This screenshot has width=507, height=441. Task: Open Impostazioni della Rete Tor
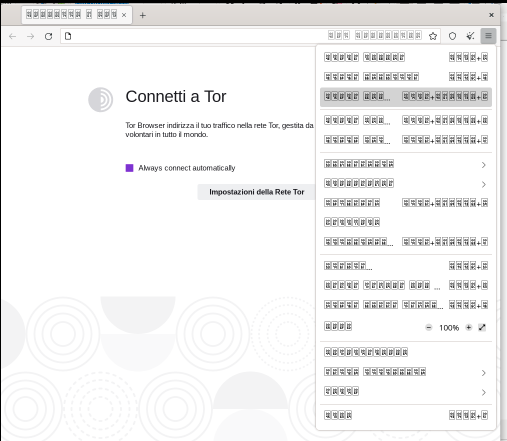click(256, 192)
